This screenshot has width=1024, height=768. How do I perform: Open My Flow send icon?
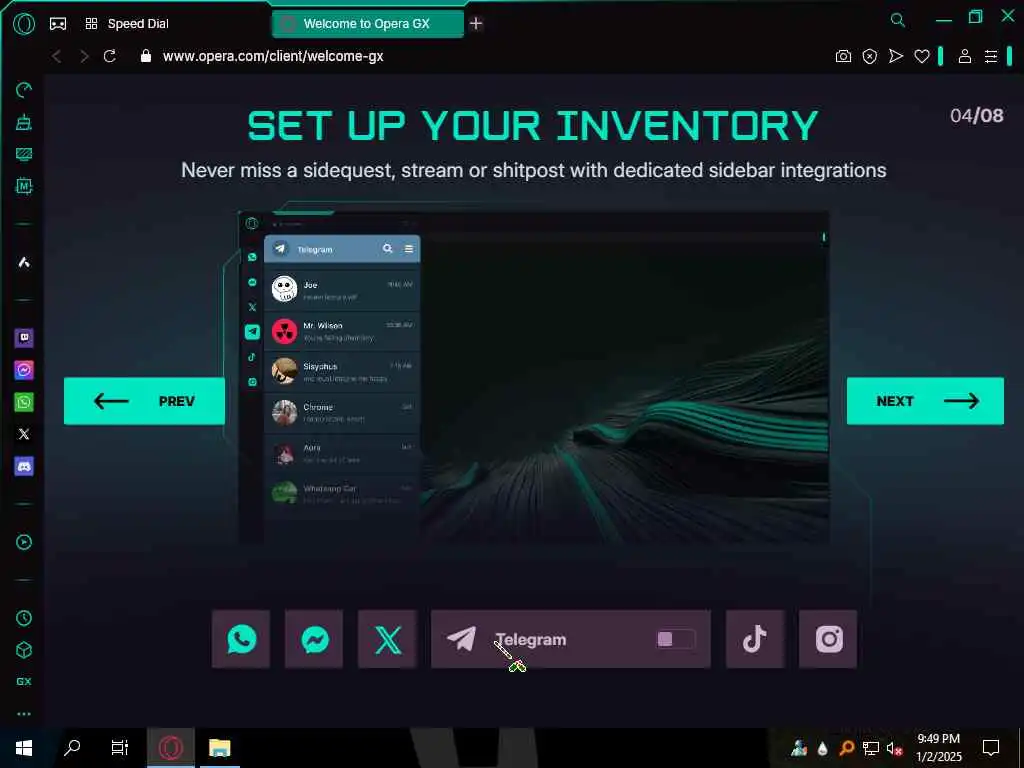coord(896,57)
